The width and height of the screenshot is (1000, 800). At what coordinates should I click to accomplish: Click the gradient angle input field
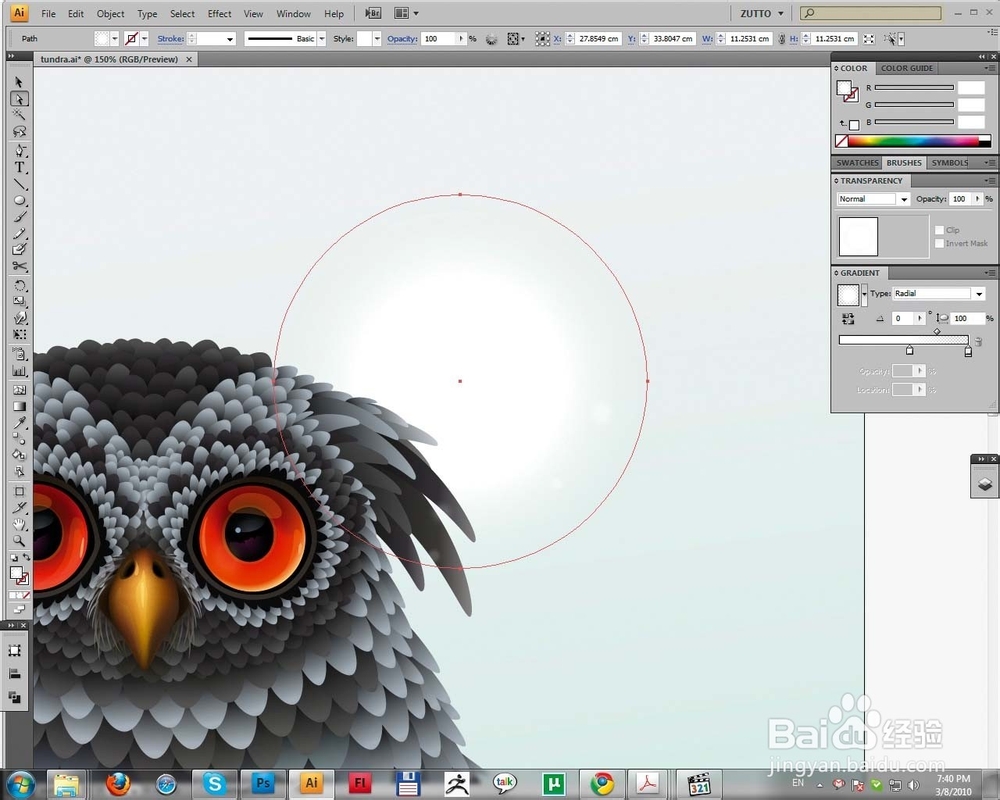tap(902, 318)
